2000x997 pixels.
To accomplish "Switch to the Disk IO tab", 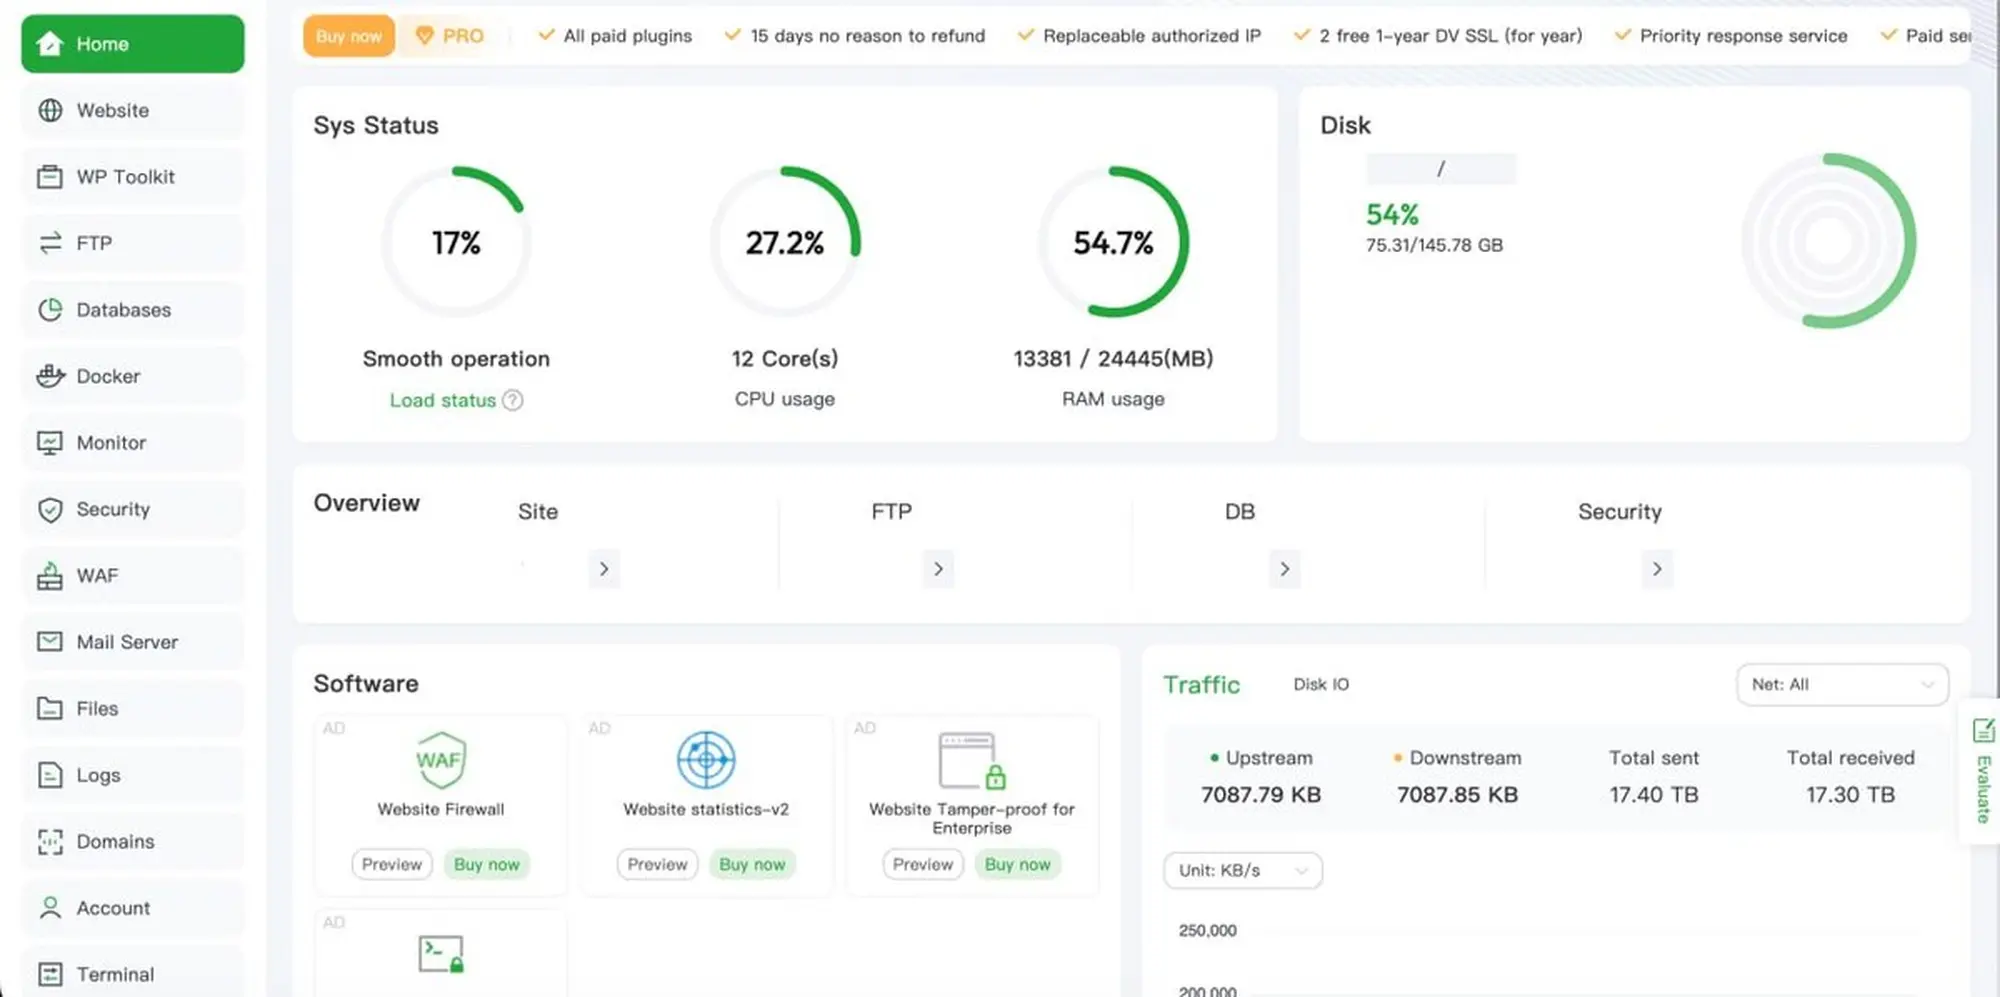I will point(1321,684).
